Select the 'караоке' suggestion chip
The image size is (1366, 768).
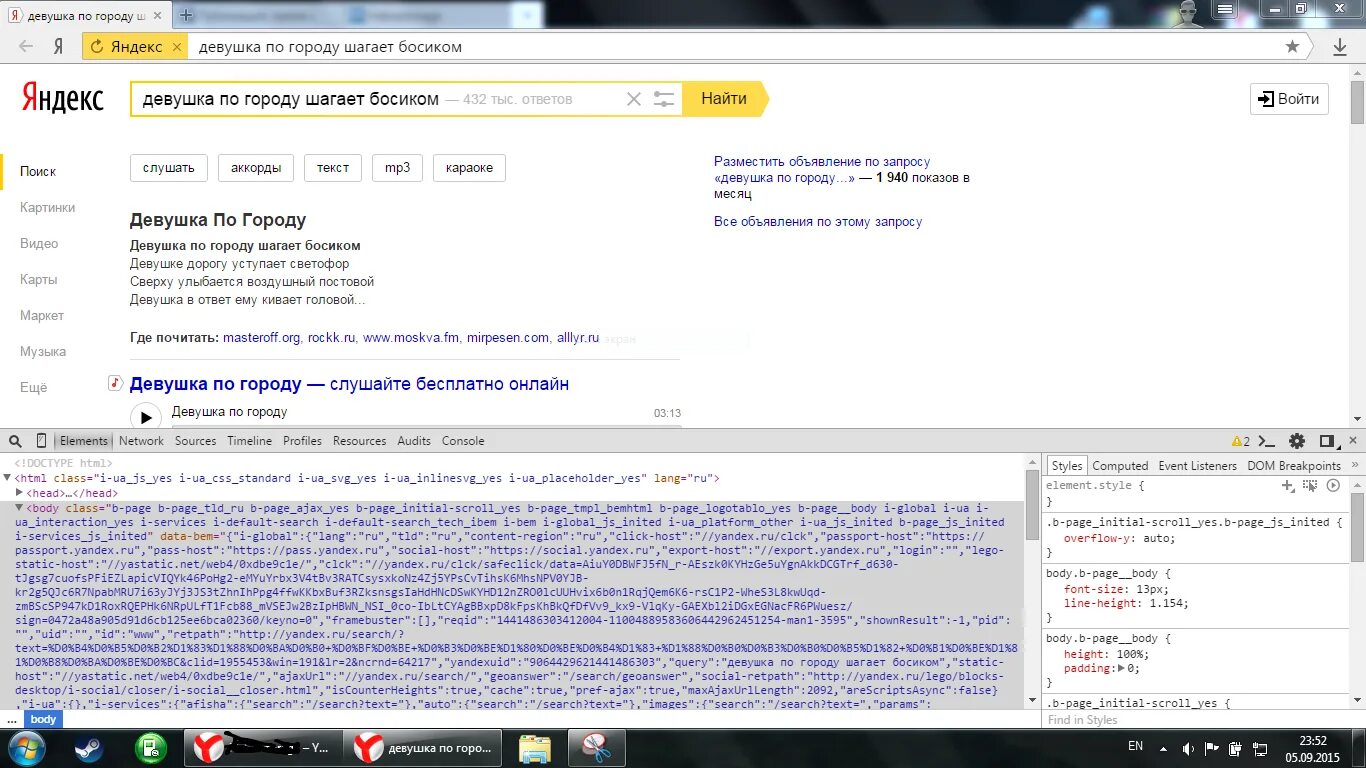point(469,168)
